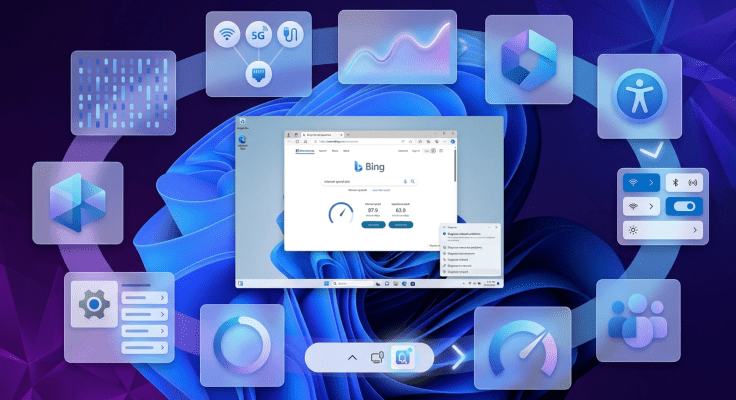Click the Sign in link on Bing

tap(416, 151)
